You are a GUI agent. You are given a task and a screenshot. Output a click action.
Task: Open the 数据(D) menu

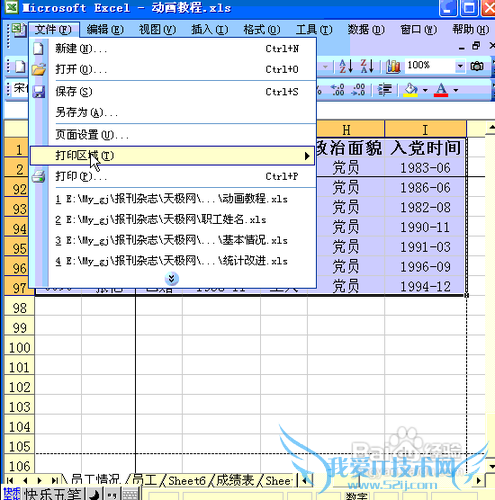366,30
